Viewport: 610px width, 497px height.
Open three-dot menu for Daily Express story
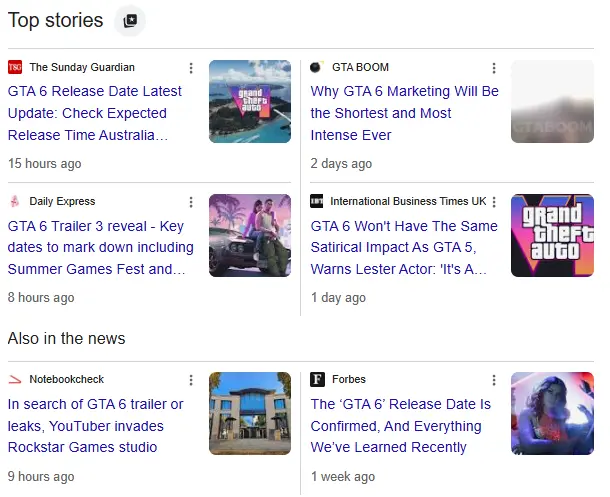tap(191, 202)
